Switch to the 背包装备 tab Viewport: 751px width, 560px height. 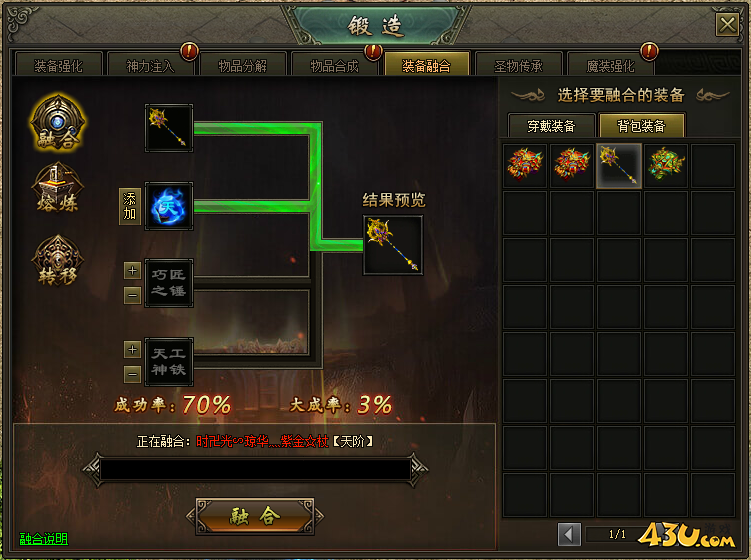[641, 126]
